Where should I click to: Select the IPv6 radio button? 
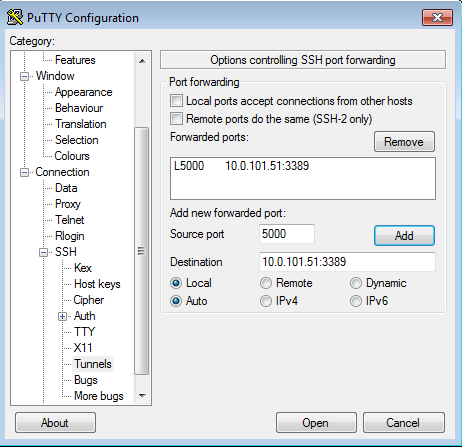pyautogui.click(x=356, y=301)
